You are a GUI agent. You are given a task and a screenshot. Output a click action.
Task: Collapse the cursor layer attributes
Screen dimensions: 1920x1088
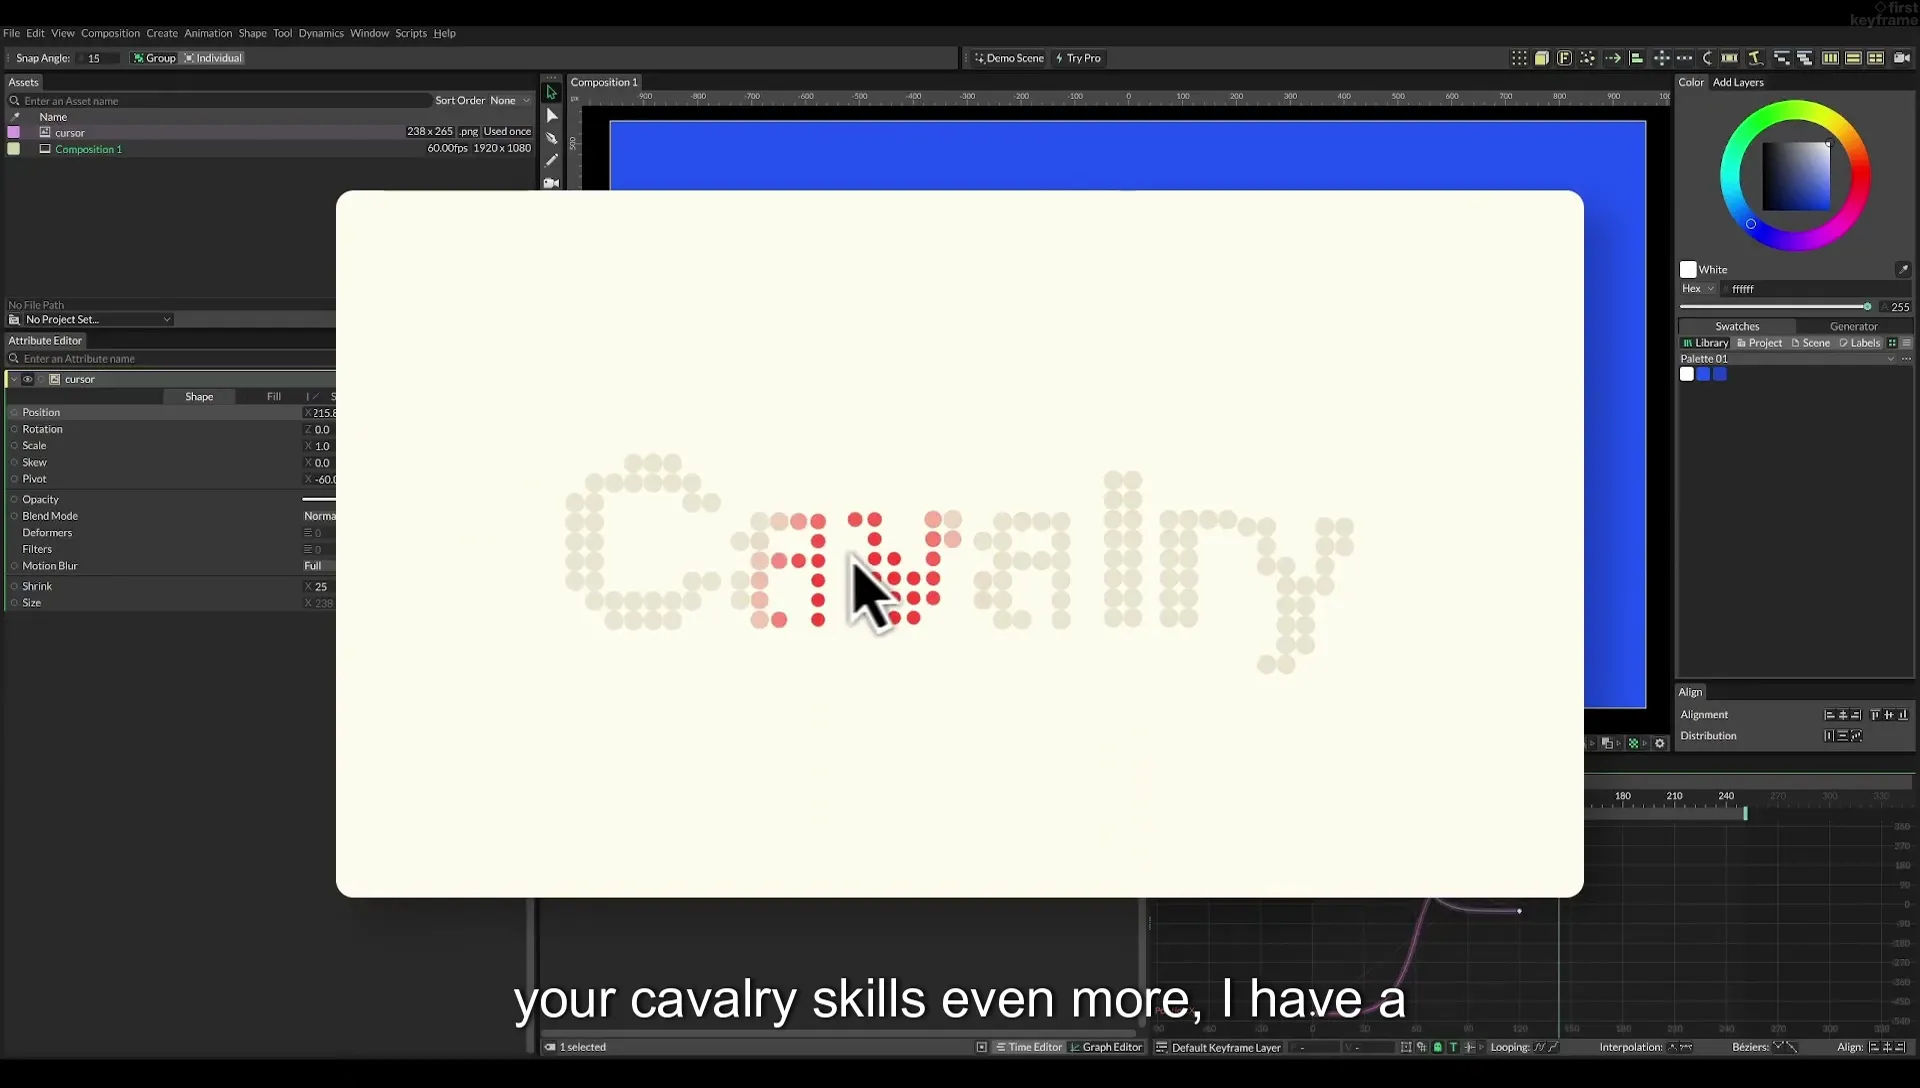13,379
